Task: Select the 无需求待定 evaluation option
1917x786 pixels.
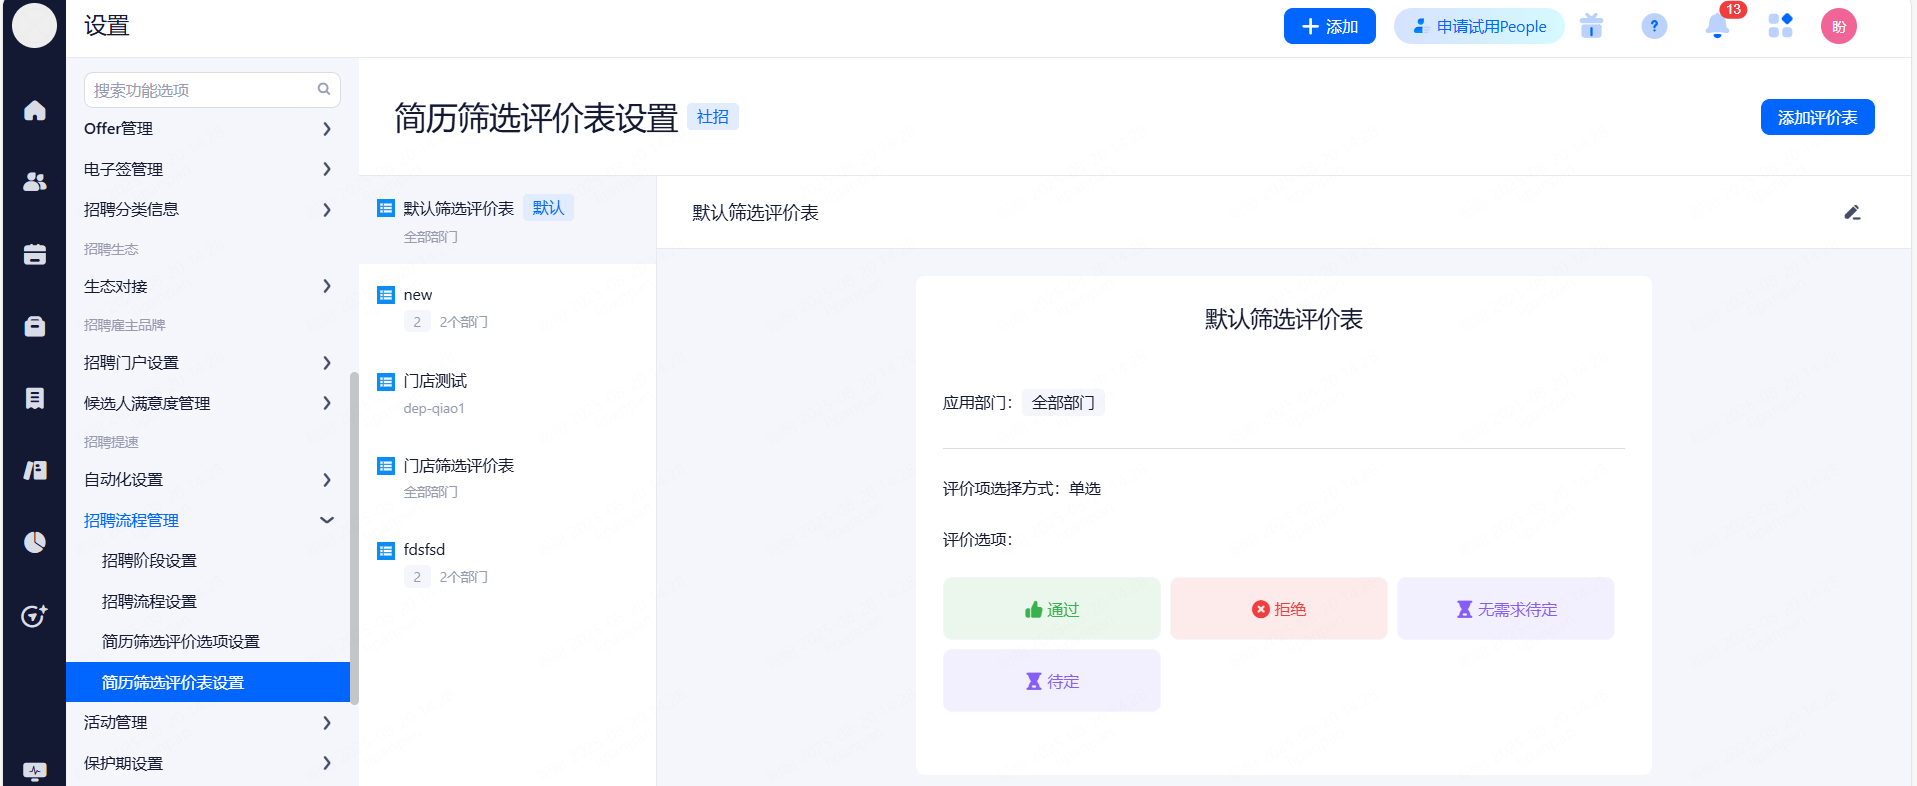Action: pos(1505,609)
